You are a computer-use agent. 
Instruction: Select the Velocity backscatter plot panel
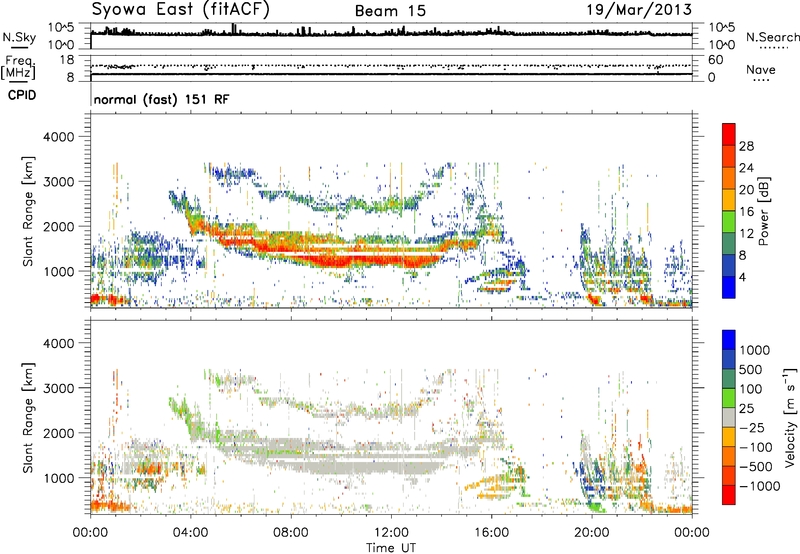pyautogui.click(x=391, y=417)
